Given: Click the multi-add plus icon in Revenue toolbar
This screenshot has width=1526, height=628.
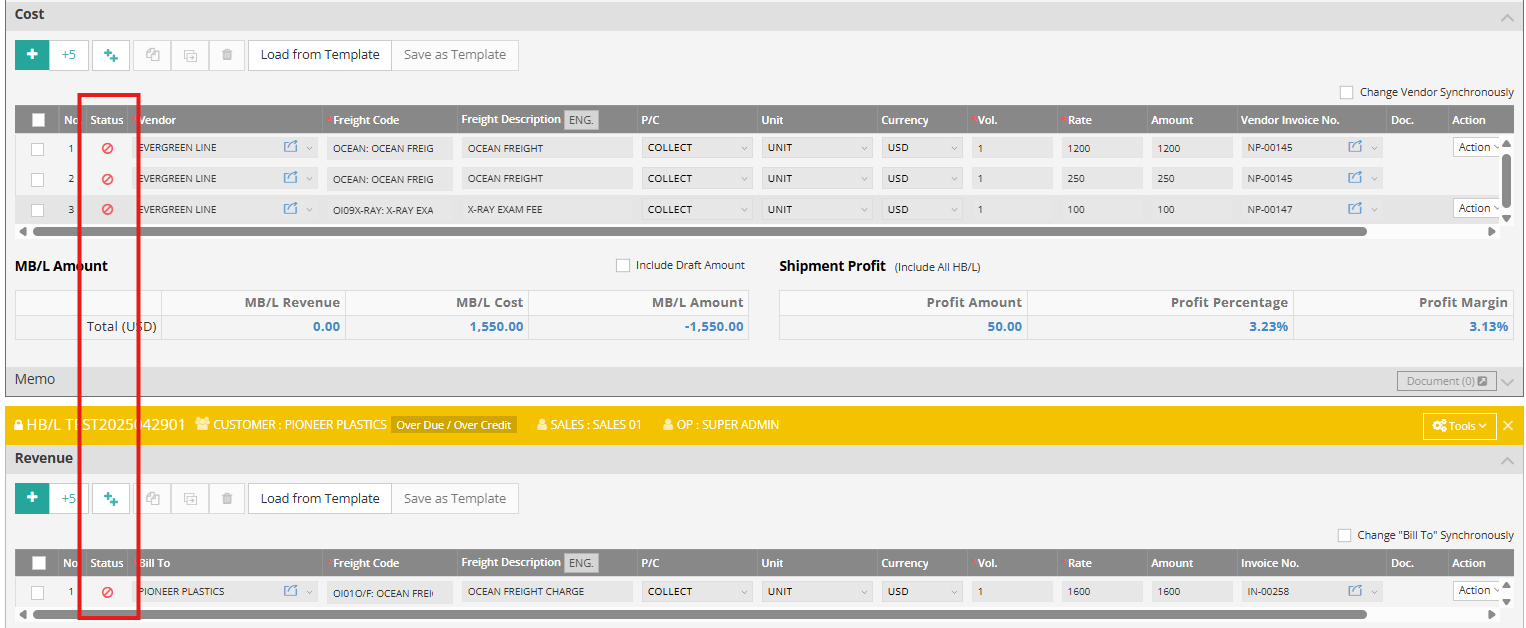Looking at the screenshot, I should (111, 499).
